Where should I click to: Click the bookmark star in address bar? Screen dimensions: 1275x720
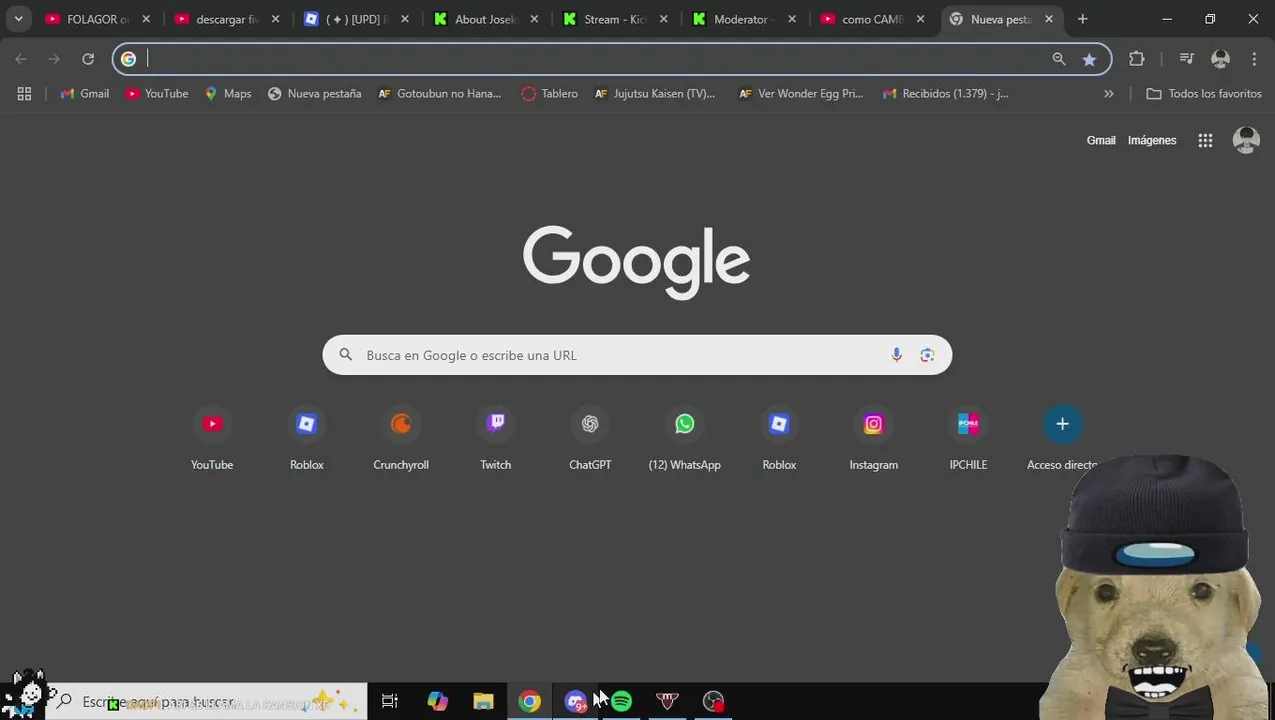[1089, 59]
